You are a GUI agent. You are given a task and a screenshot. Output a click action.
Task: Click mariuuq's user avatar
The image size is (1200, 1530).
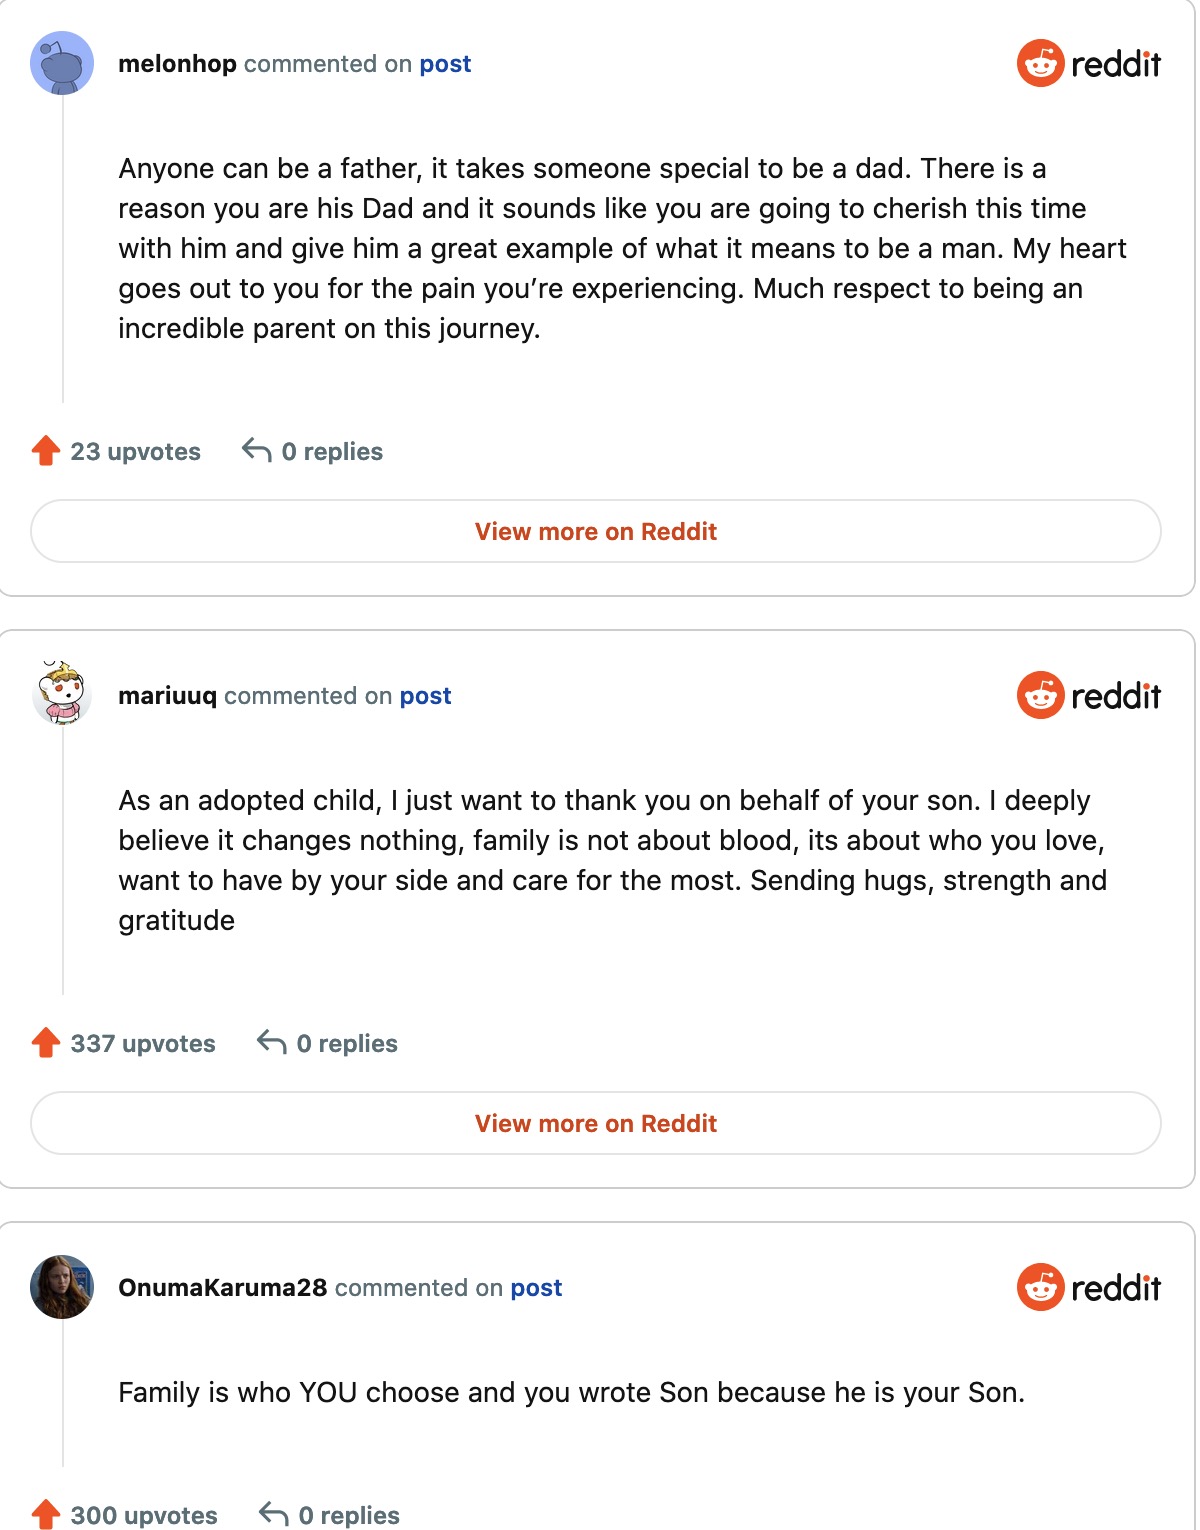(x=62, y=693)
